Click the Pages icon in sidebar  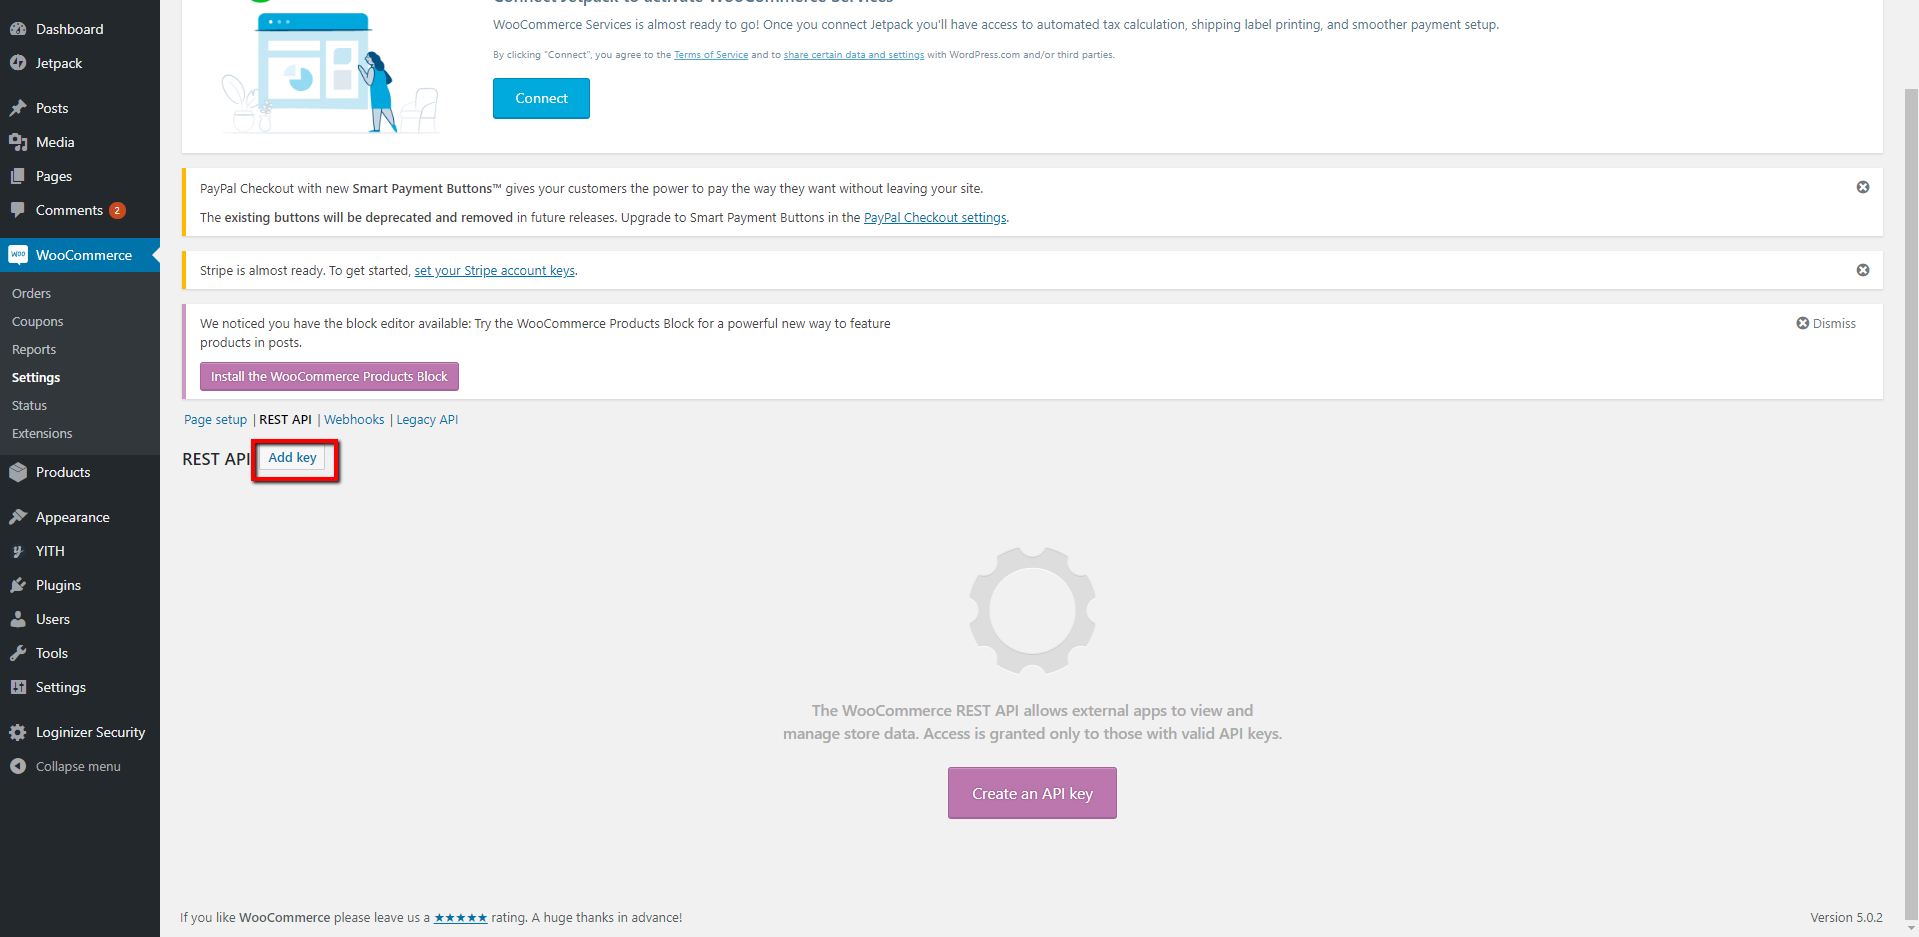[x=18, y=176]
